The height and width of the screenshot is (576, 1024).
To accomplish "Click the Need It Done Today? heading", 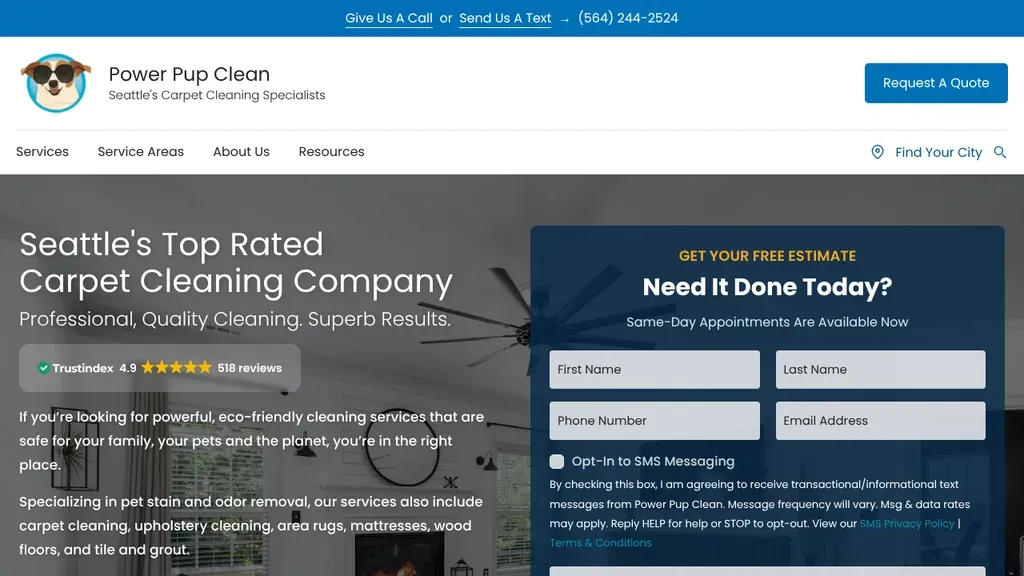I will pyautogui.click(x=767, y=287).
